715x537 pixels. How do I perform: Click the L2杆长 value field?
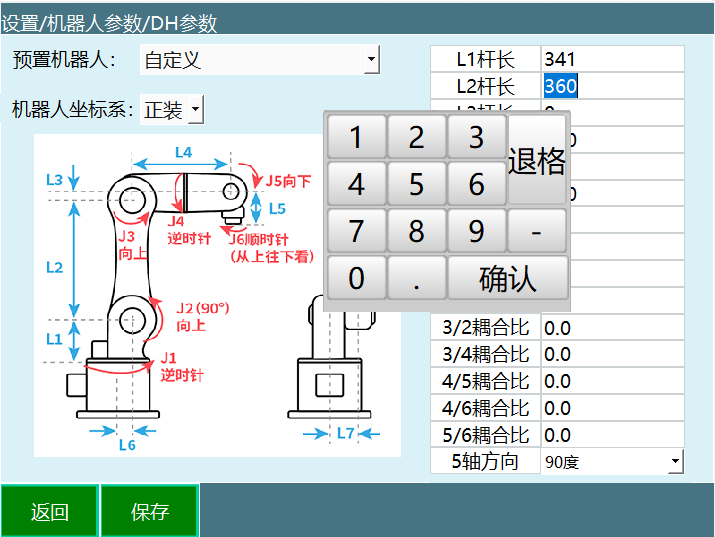(611, 87)
